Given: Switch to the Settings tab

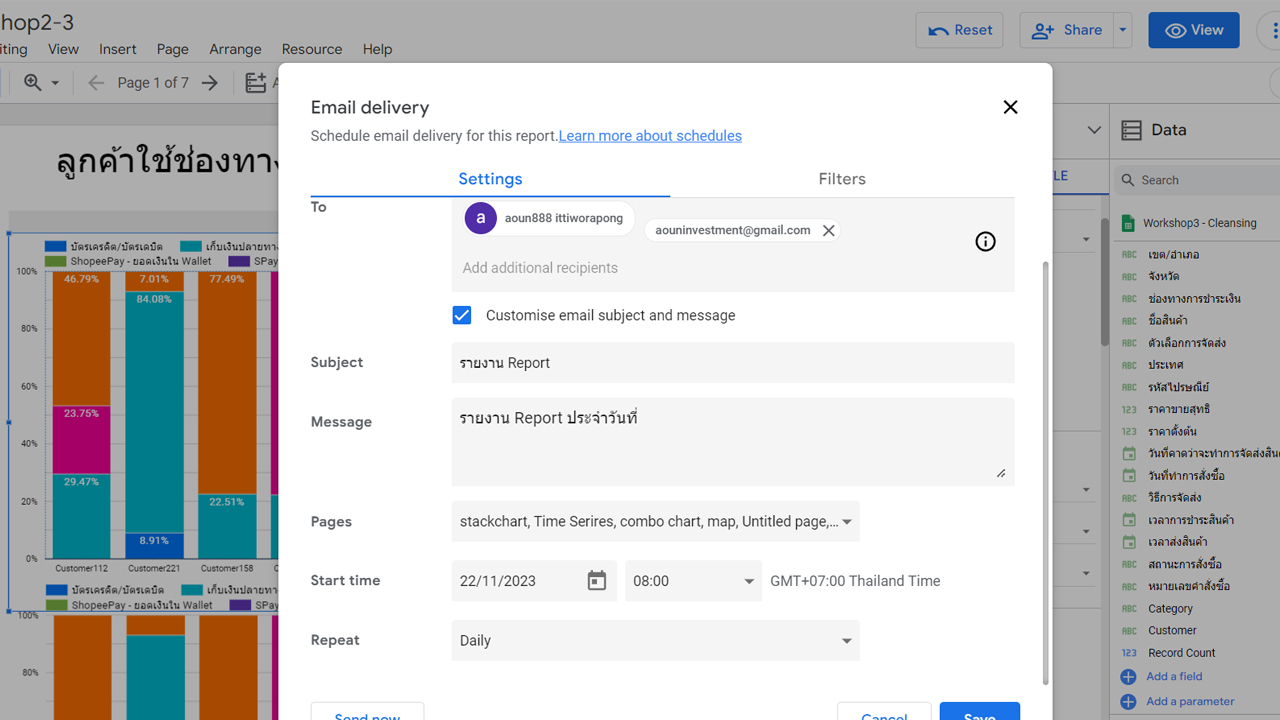Looking at the screenshot, I should click(x=490, y=179).
